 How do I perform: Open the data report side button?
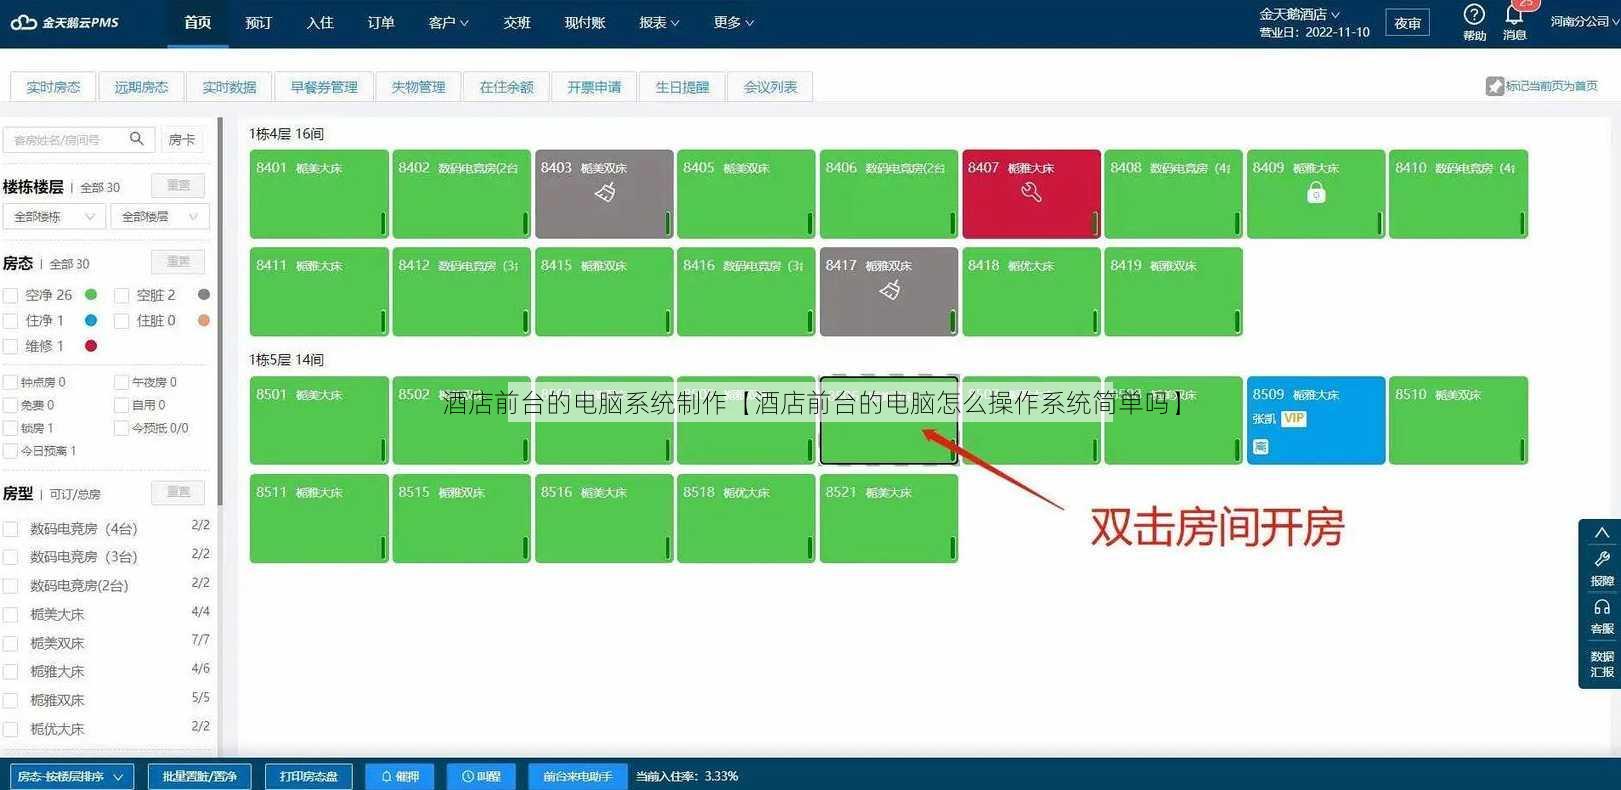click(1602, 664)
